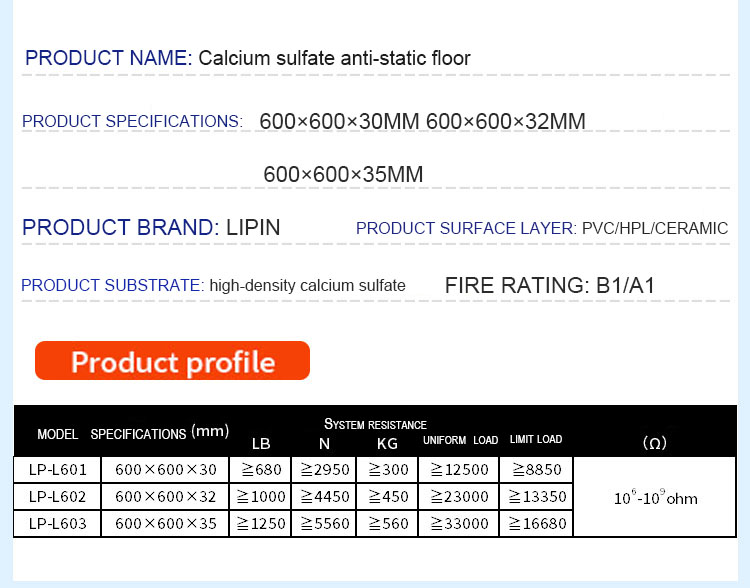Select the LP-L602 model cell

tap(58, 496)
